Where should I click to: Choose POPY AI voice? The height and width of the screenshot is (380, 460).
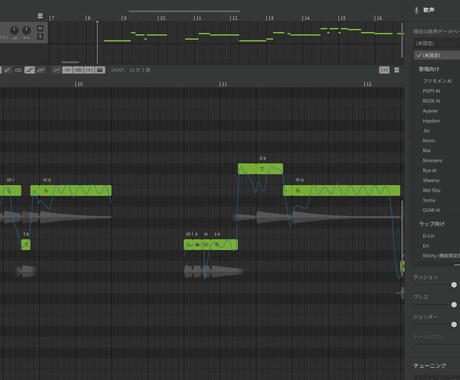coord(431,91)
